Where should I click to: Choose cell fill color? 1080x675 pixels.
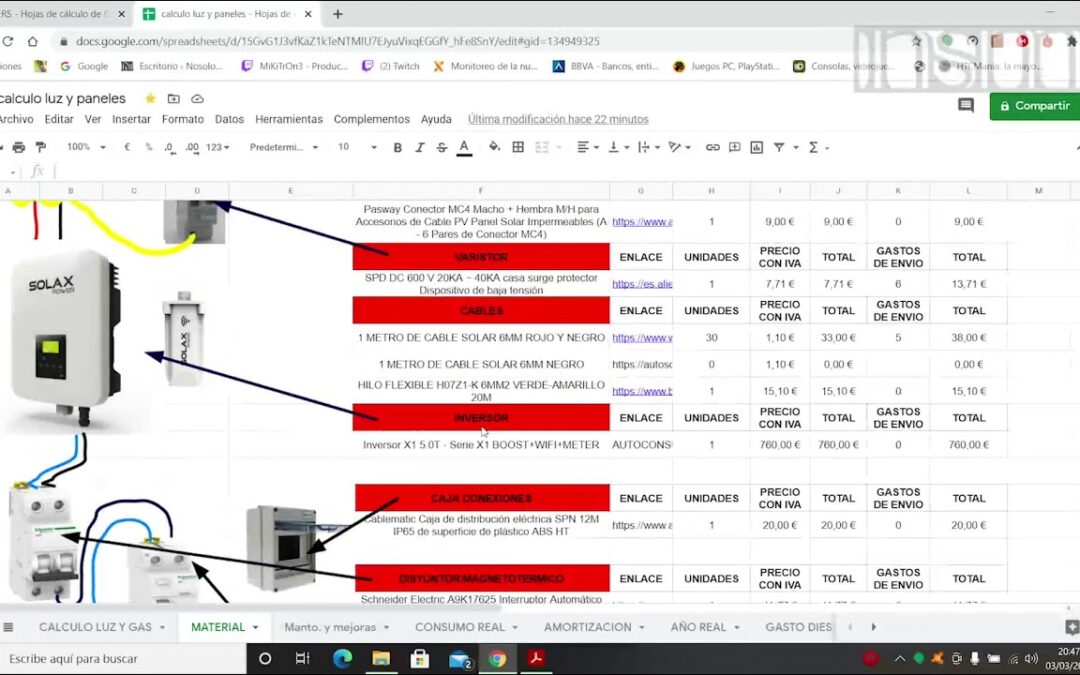[x=494, y=147]
